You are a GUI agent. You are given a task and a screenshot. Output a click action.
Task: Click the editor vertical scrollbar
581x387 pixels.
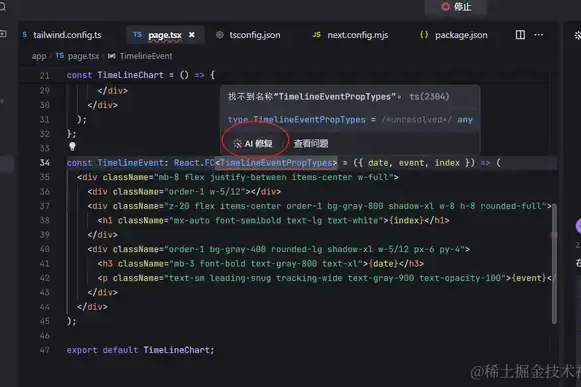[x=554, y=264]
